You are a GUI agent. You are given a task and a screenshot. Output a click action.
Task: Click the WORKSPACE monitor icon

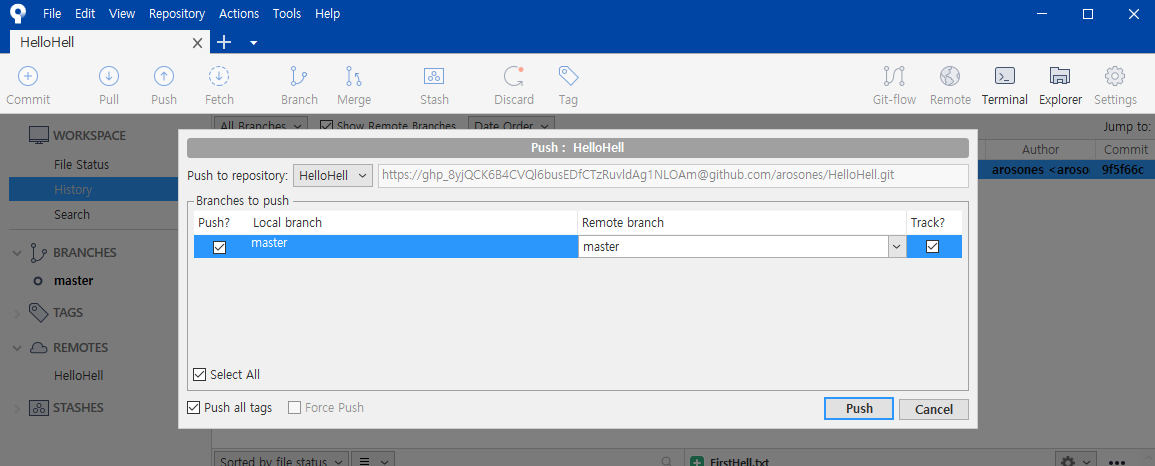coord(38,135)
